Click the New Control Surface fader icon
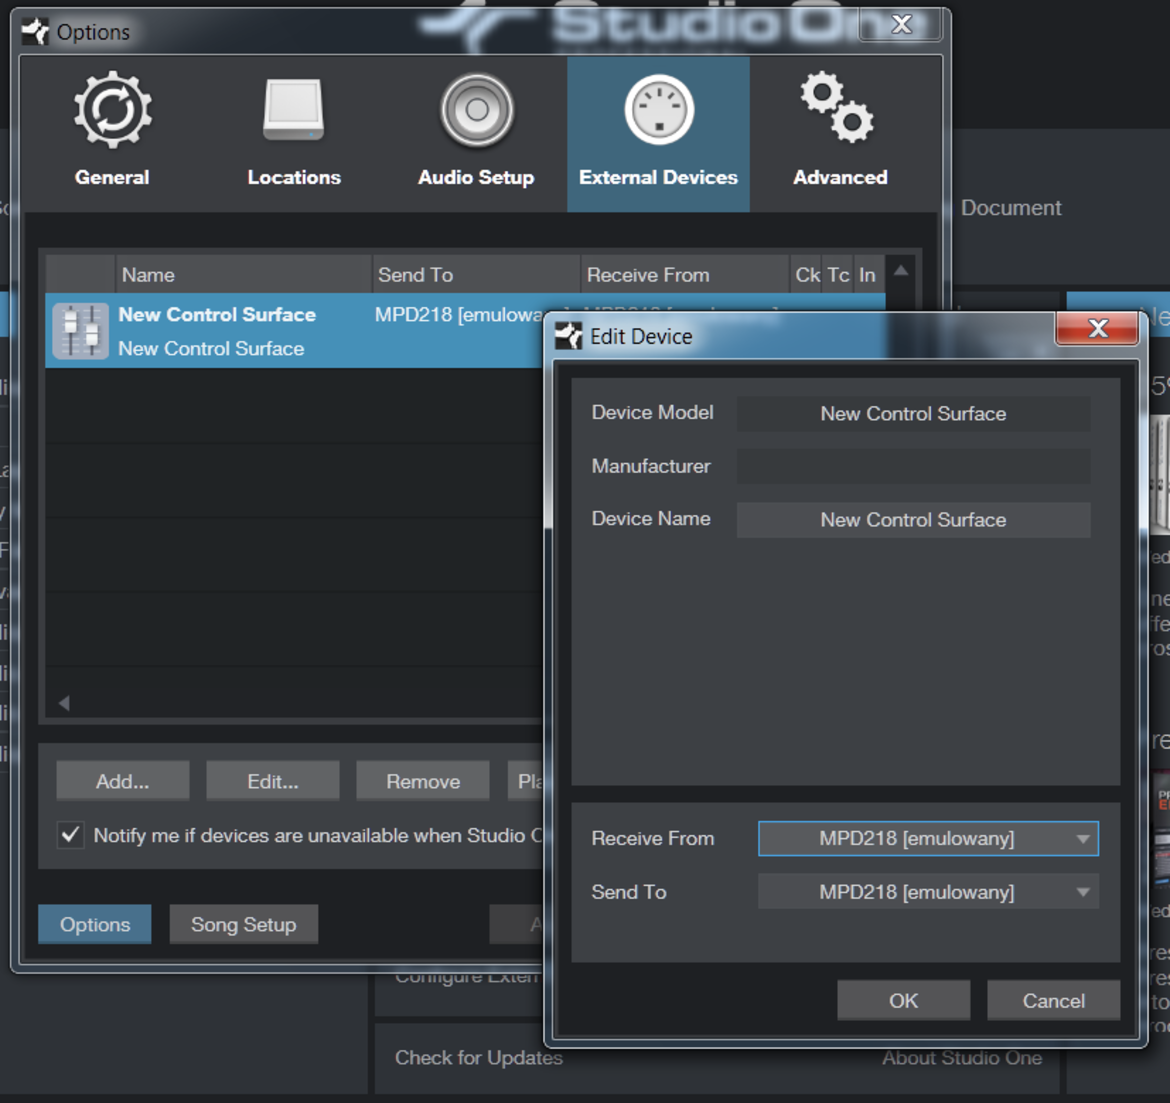Image resolution: width=1170 pixels, height=1103 pixels. [81, 331]
